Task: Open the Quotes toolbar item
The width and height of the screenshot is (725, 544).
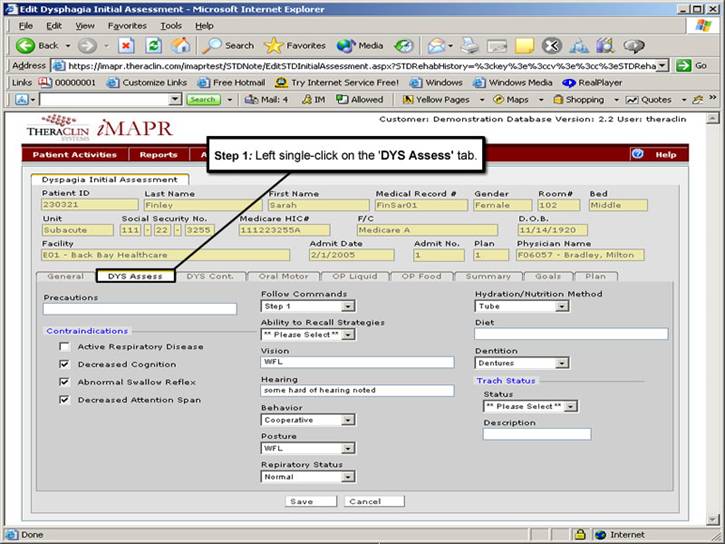Action: click(x=648, y=99)
